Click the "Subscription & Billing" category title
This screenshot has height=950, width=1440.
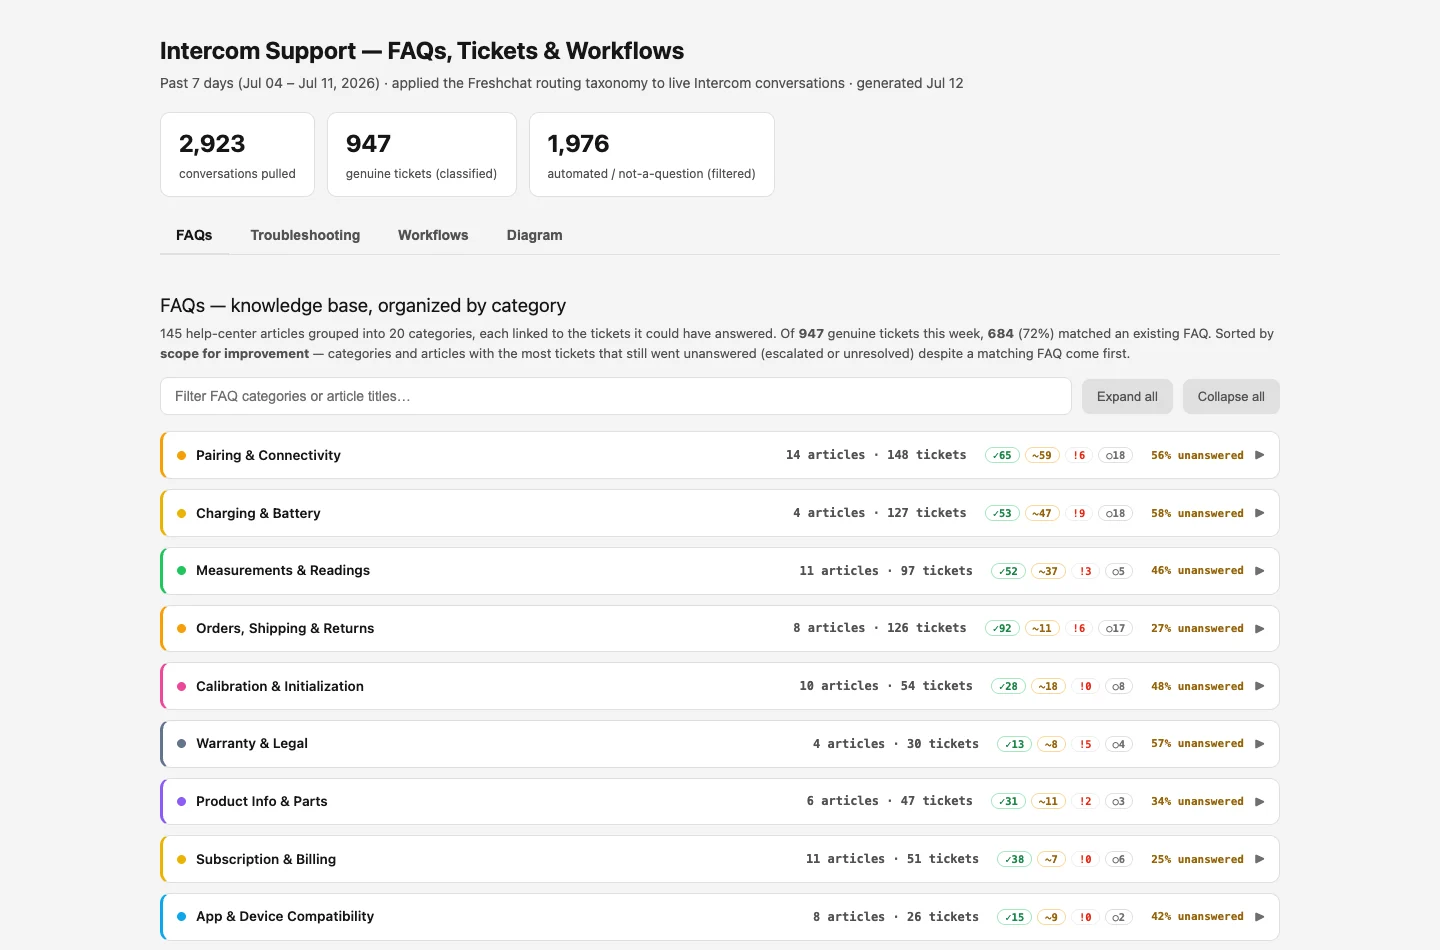[x=266, y=859]
